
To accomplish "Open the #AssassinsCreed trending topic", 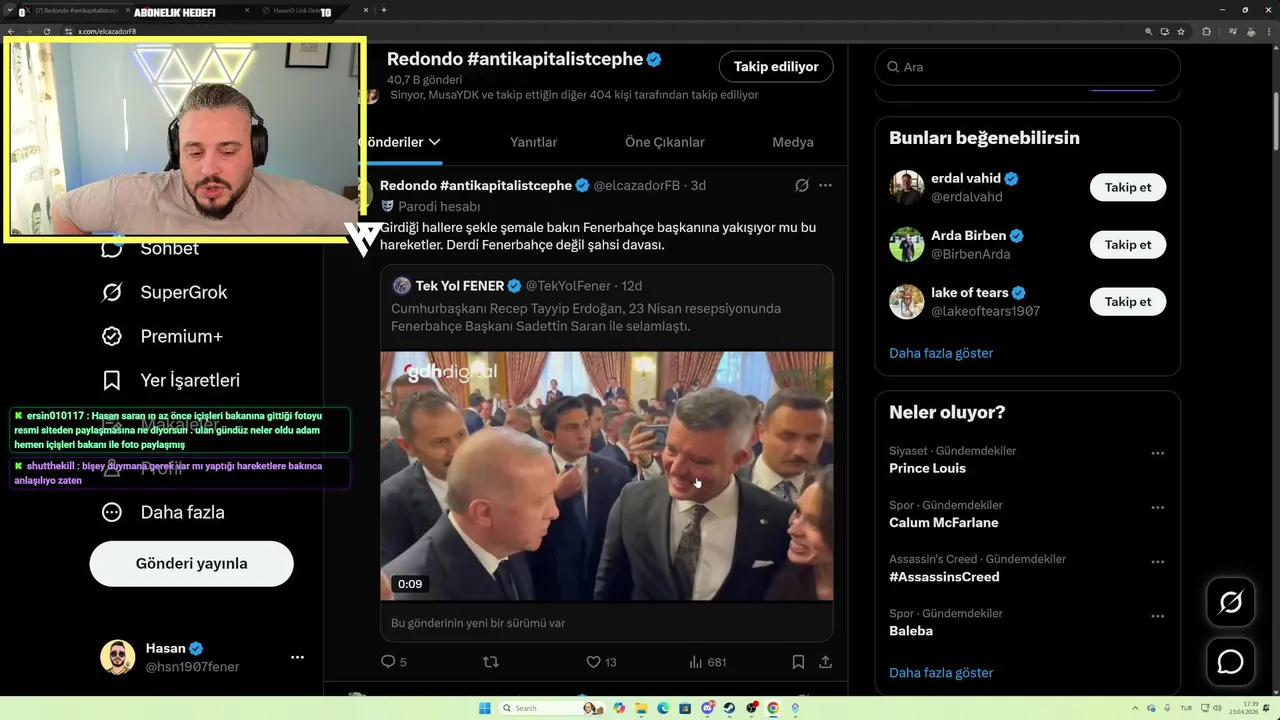I will click(x=944, y=577).
